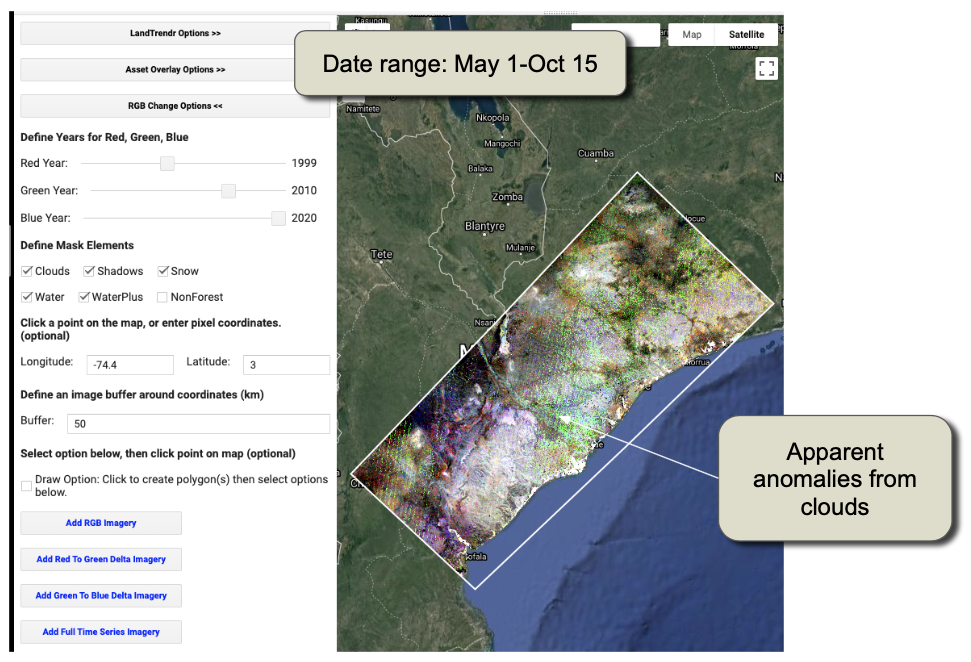The width and height of the screenshot is (971, 662).
Task: Uncheck the Shadows mask checkbox
Action: pos(90,271)
